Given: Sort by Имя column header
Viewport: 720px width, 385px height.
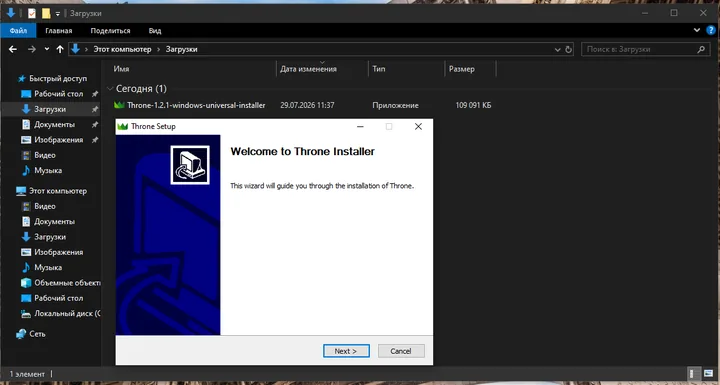Looking at the screenshot, I should coord(121,69).
